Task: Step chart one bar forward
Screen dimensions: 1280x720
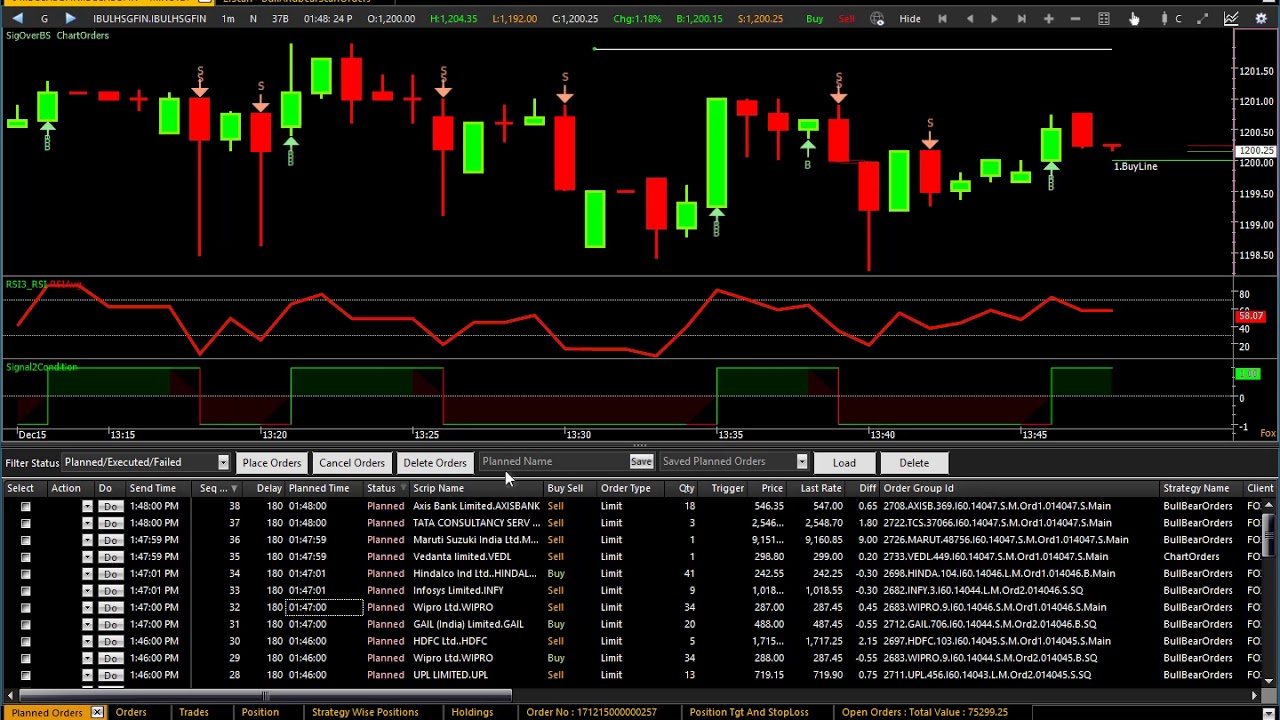Action: pos(994,19)
